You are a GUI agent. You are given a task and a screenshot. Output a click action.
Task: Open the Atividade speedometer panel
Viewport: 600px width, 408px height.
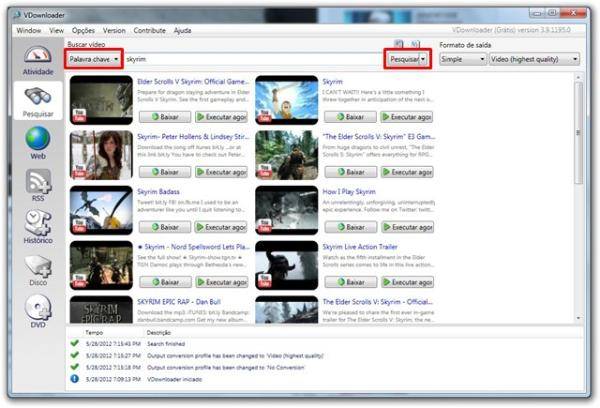[x=38, y=60]
